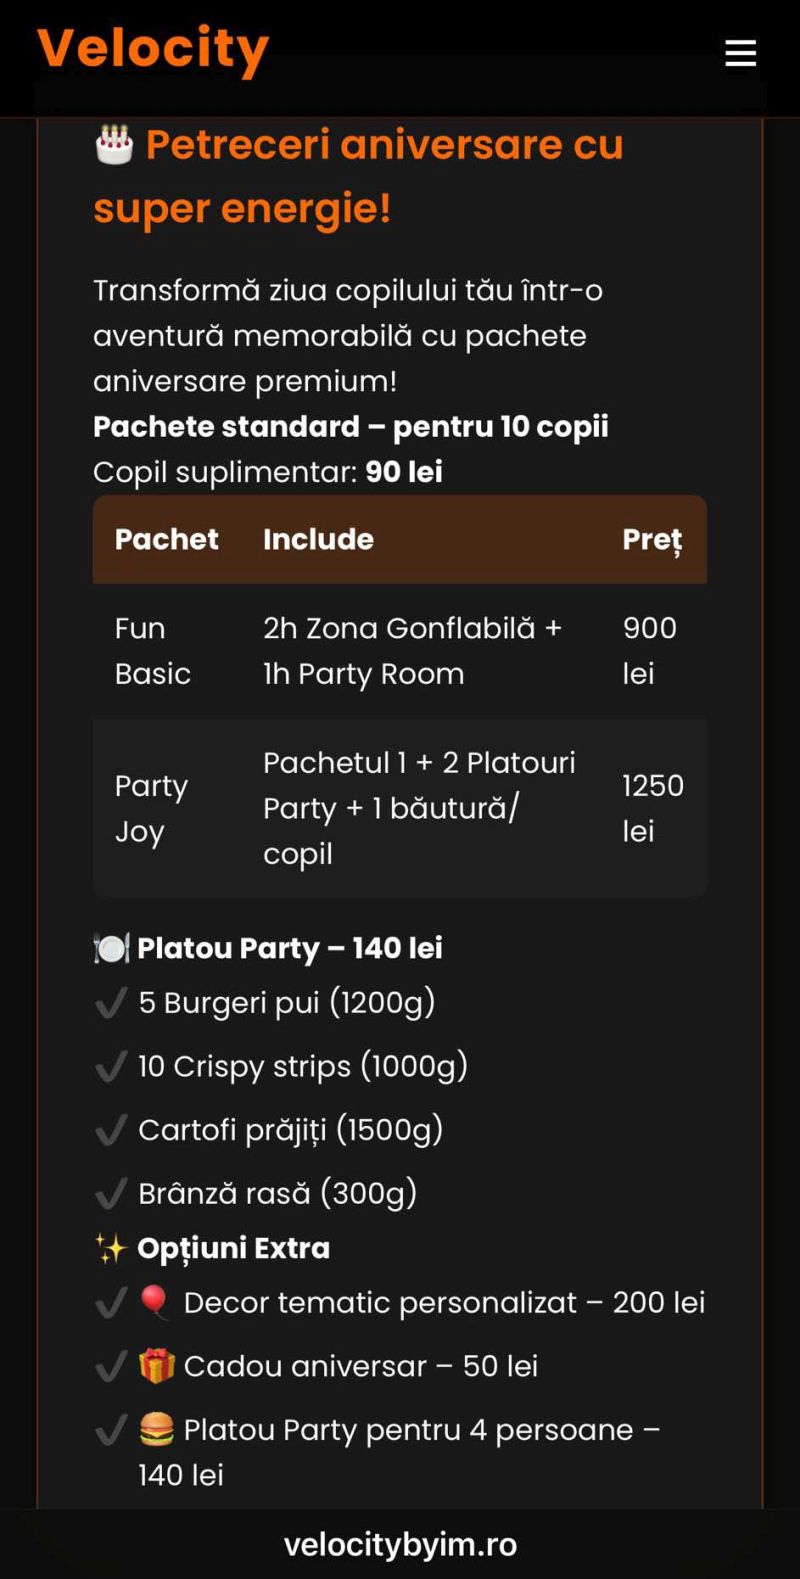Click the Velocity logo
Image resolution: width=800 pixels, height=1579 pixels.
(x=153, y=50)
